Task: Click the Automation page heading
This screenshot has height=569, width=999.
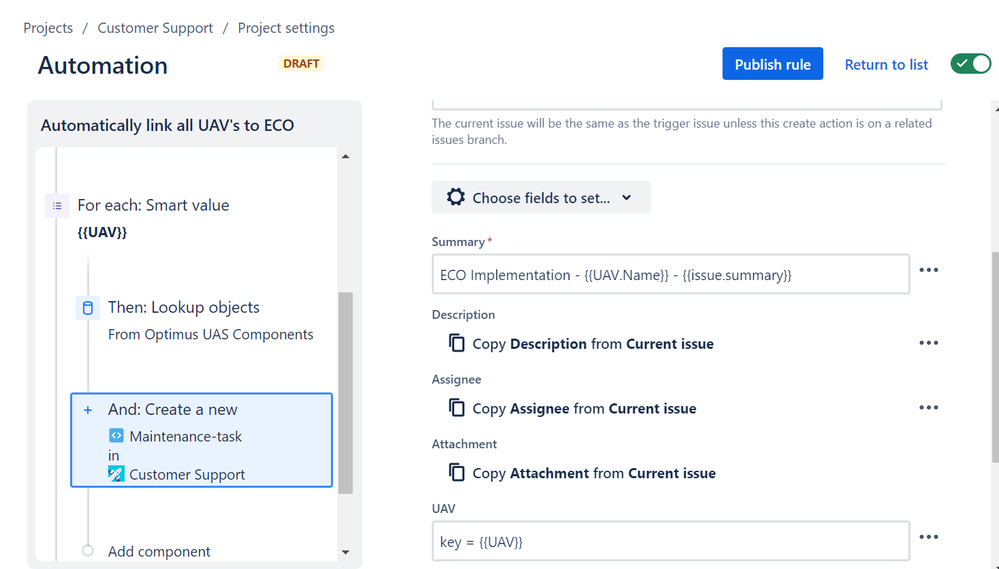Action: (103, 65)
